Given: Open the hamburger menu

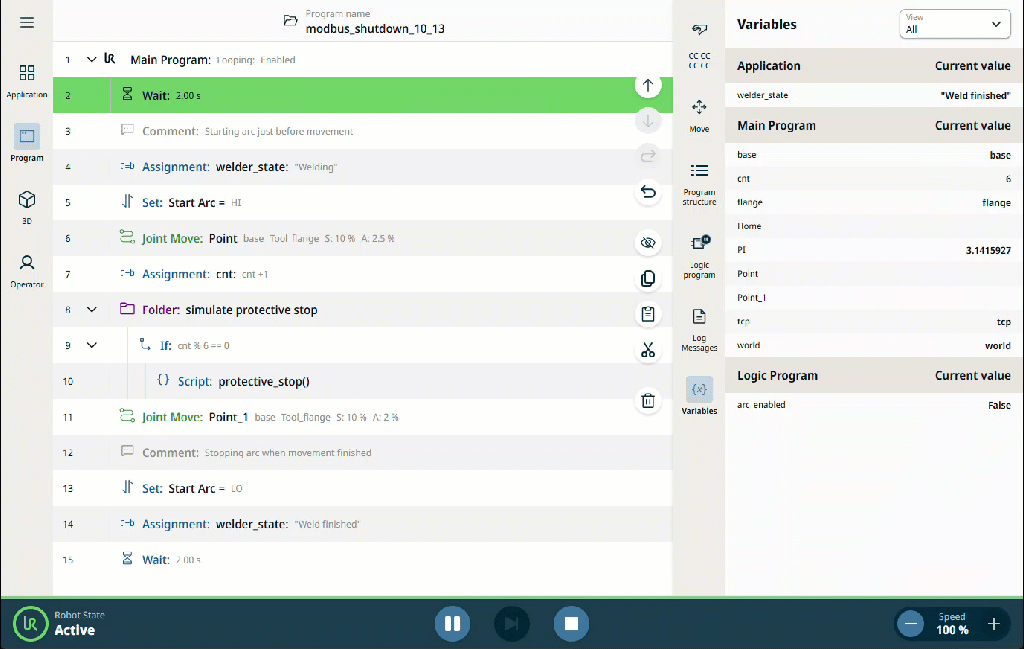Looking at the screenshot, I should (x=27, y=23).
